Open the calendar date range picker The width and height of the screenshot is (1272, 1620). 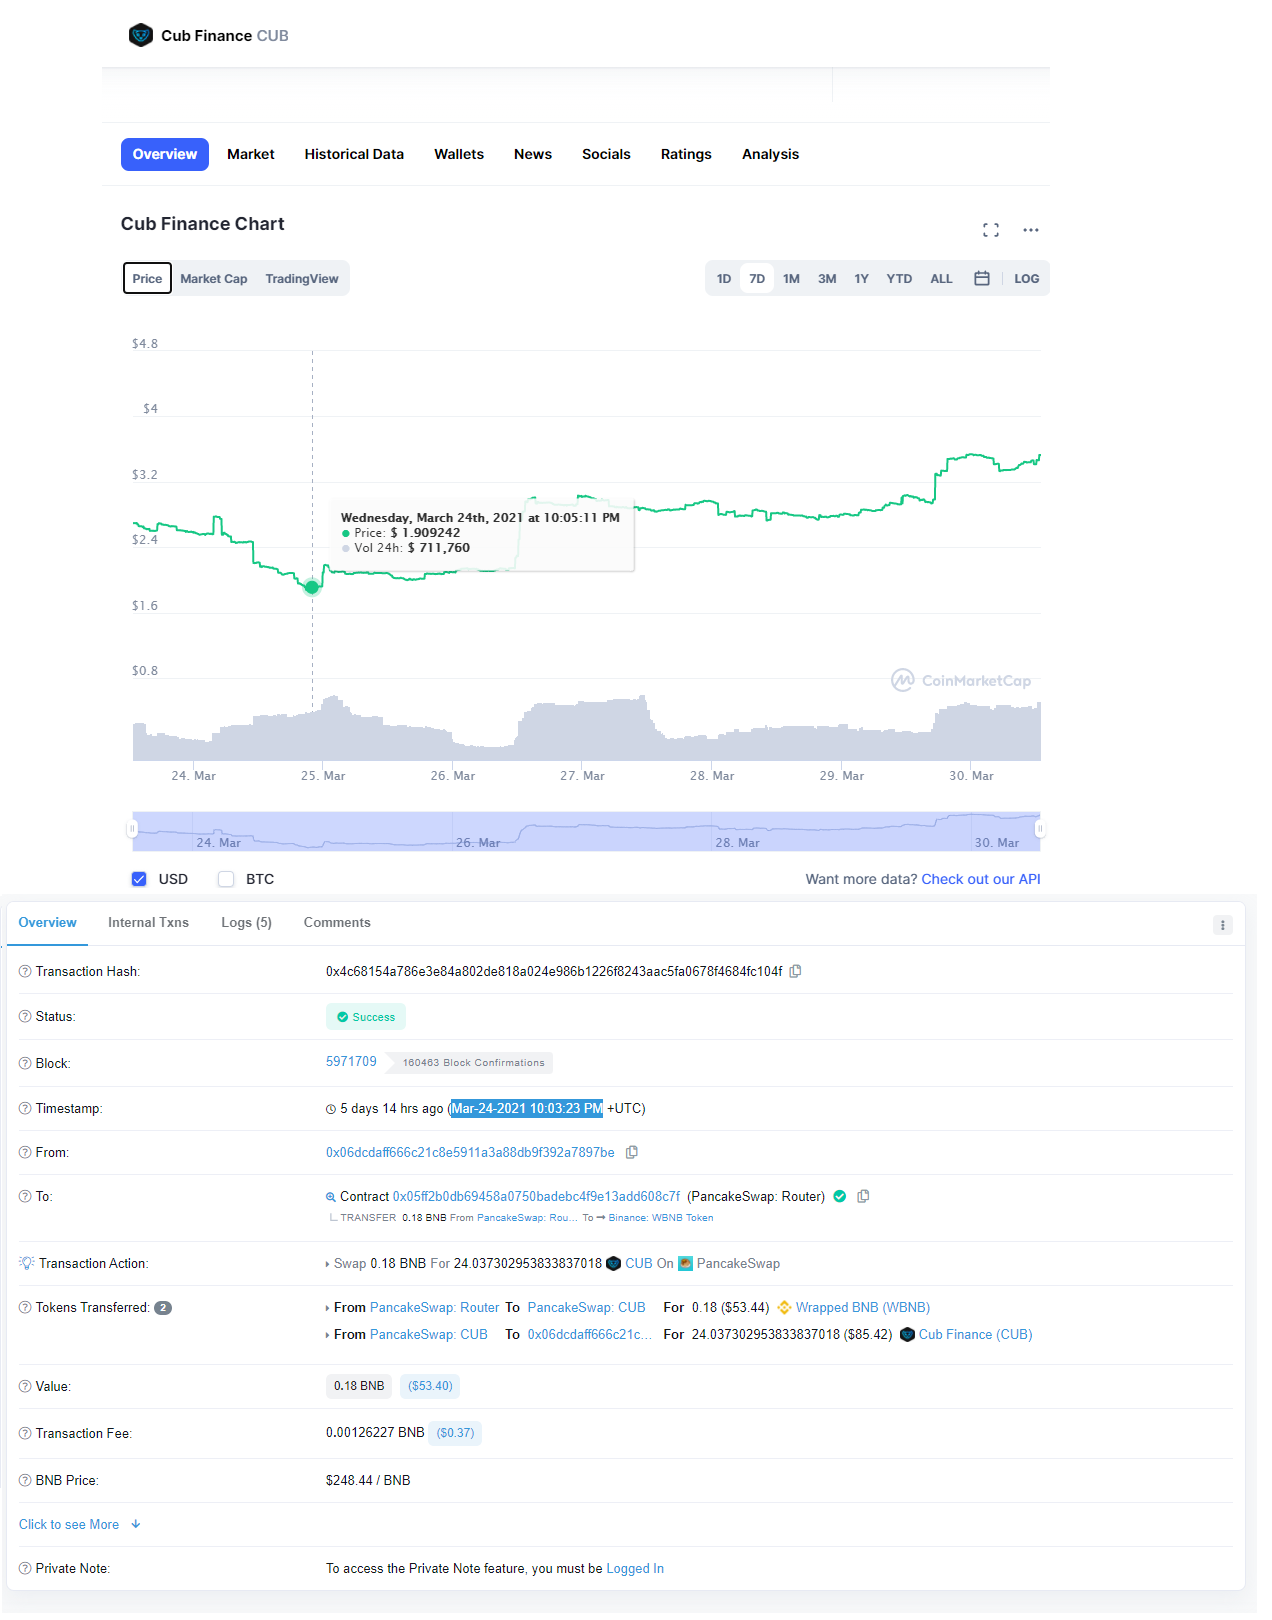pos(982,278)
